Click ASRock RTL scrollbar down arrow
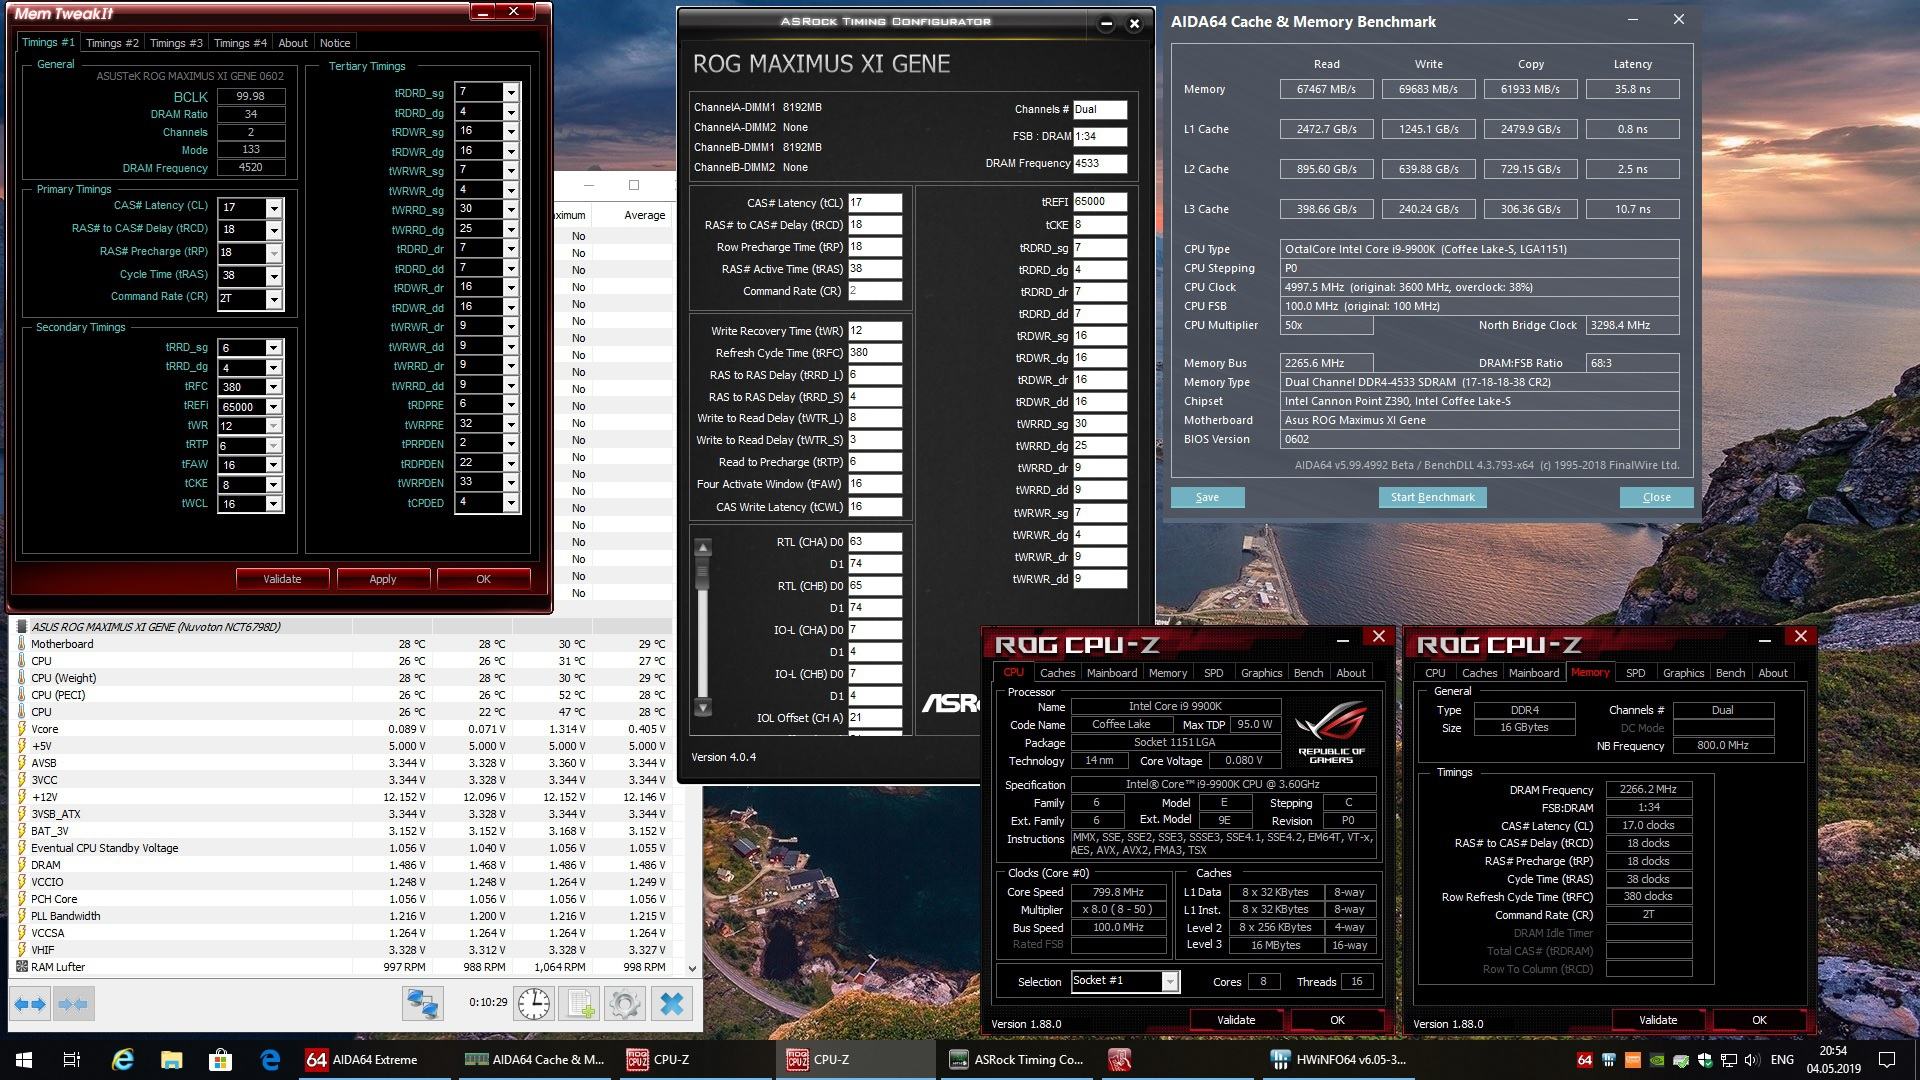 pyautogui.click(x=703, y=707)
